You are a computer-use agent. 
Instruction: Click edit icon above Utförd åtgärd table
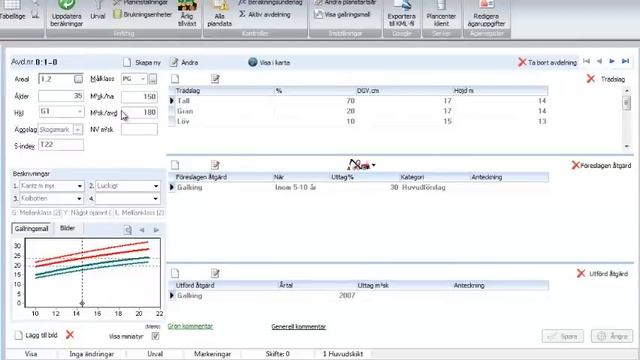215,273
